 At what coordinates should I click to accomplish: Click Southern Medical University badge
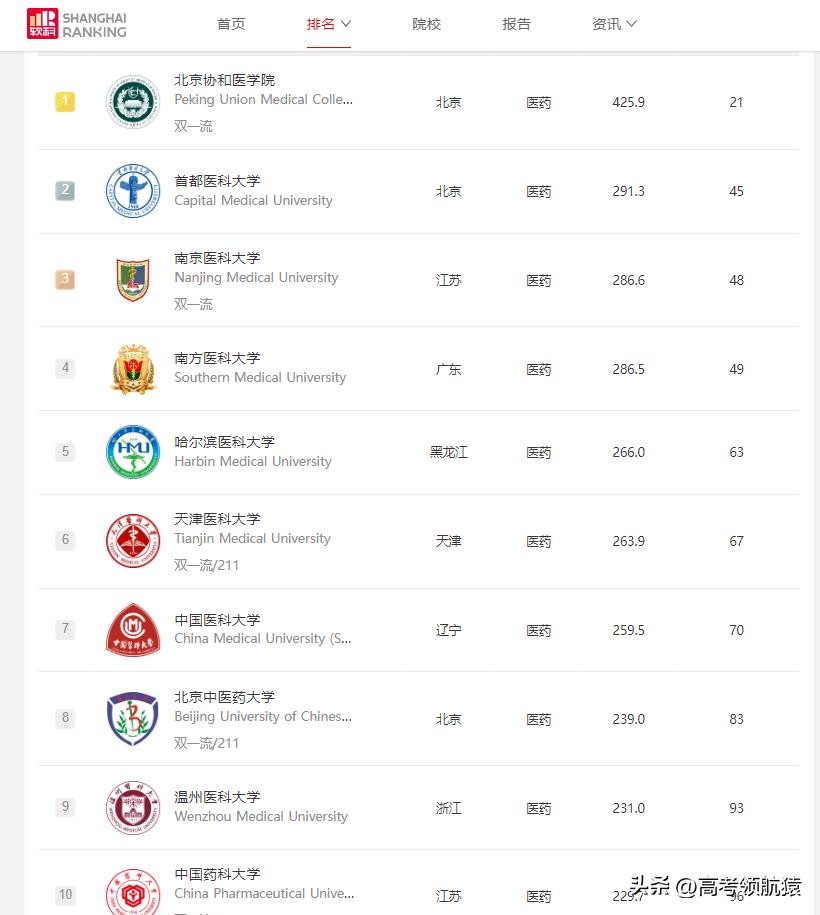[133, 368]
